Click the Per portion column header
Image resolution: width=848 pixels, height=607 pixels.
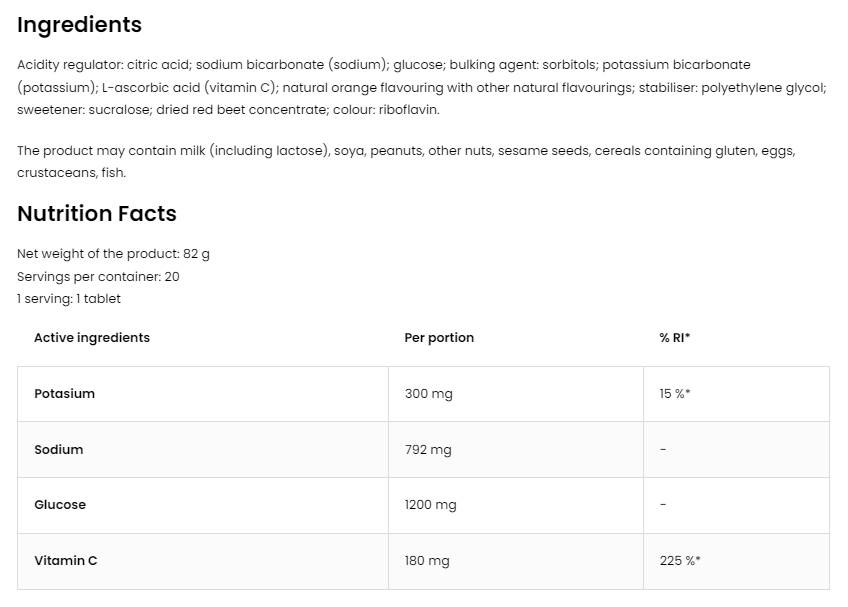439,338
